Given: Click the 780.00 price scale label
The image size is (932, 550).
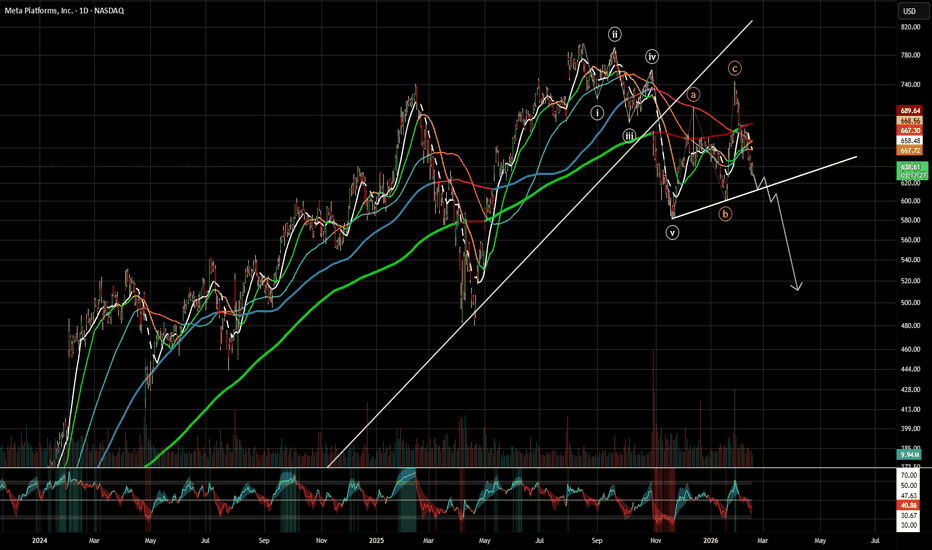Looking at the screenshot, I should point(910,55).
